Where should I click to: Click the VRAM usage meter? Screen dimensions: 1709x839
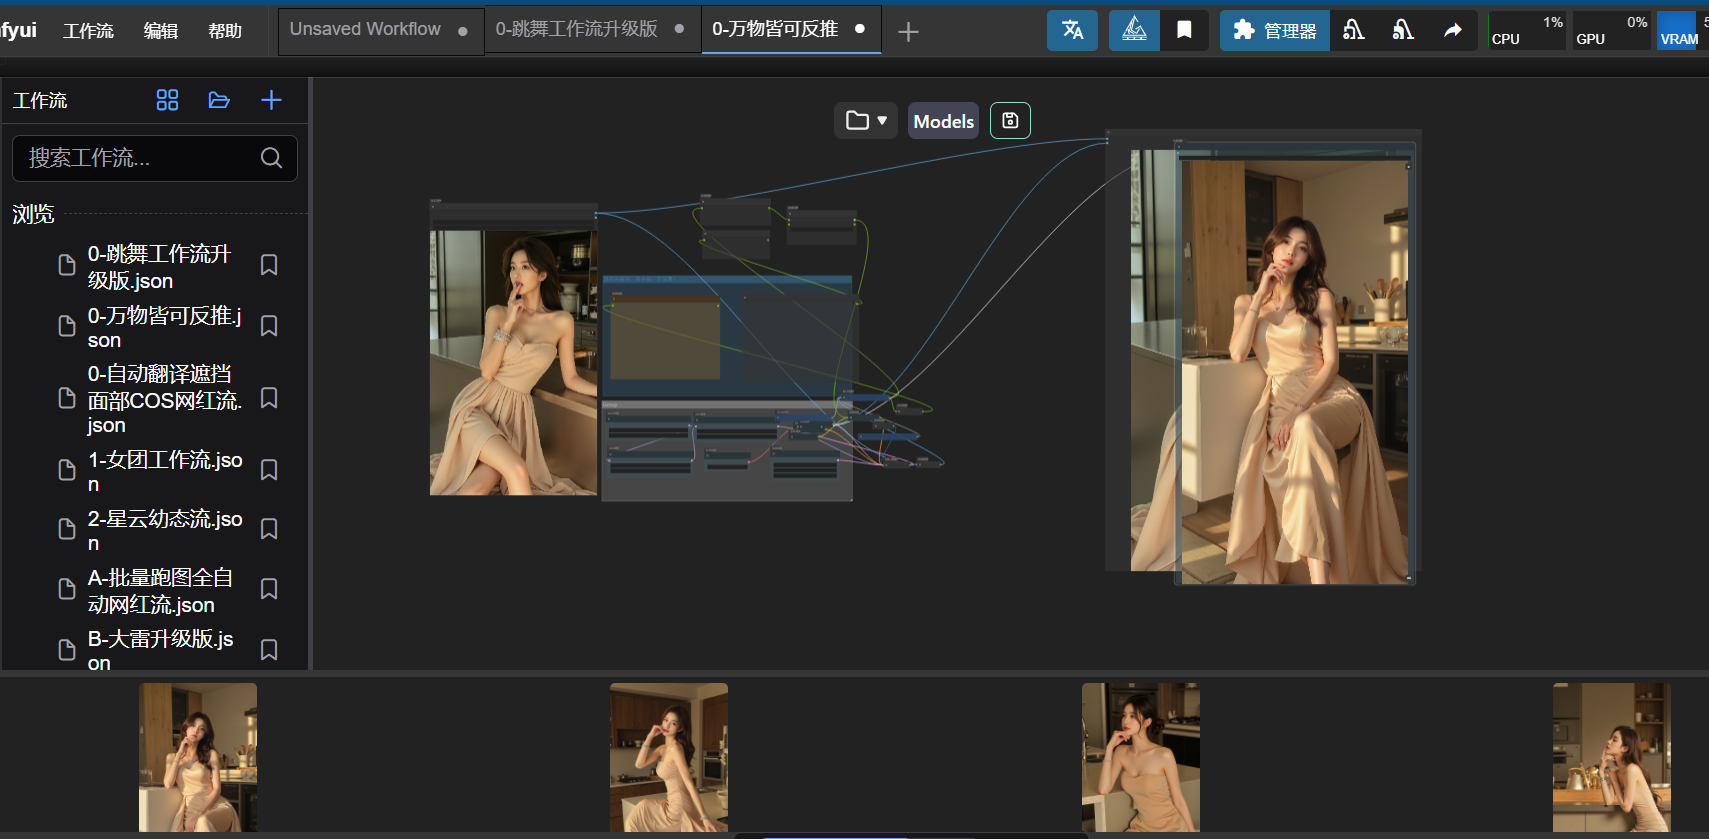click(x=1678, y=31)
